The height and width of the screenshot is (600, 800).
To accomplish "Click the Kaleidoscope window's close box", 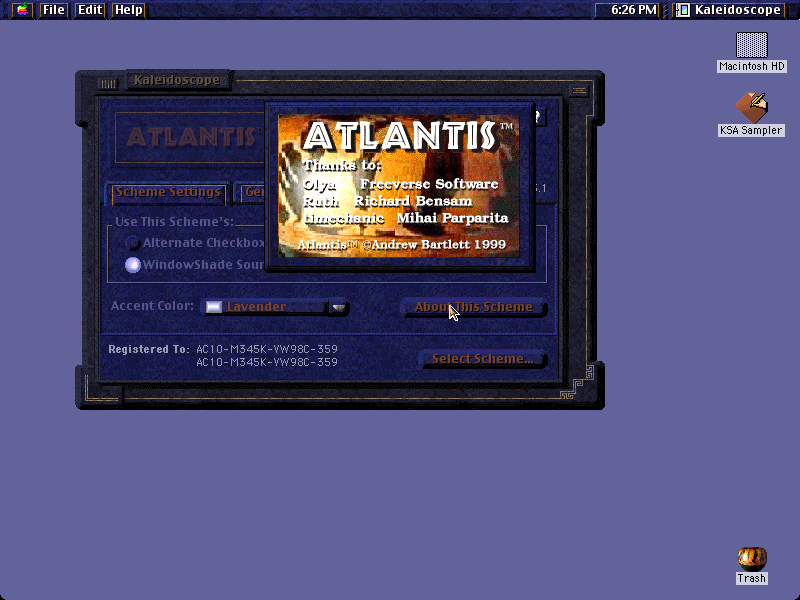I will click(x=108, y=84).
